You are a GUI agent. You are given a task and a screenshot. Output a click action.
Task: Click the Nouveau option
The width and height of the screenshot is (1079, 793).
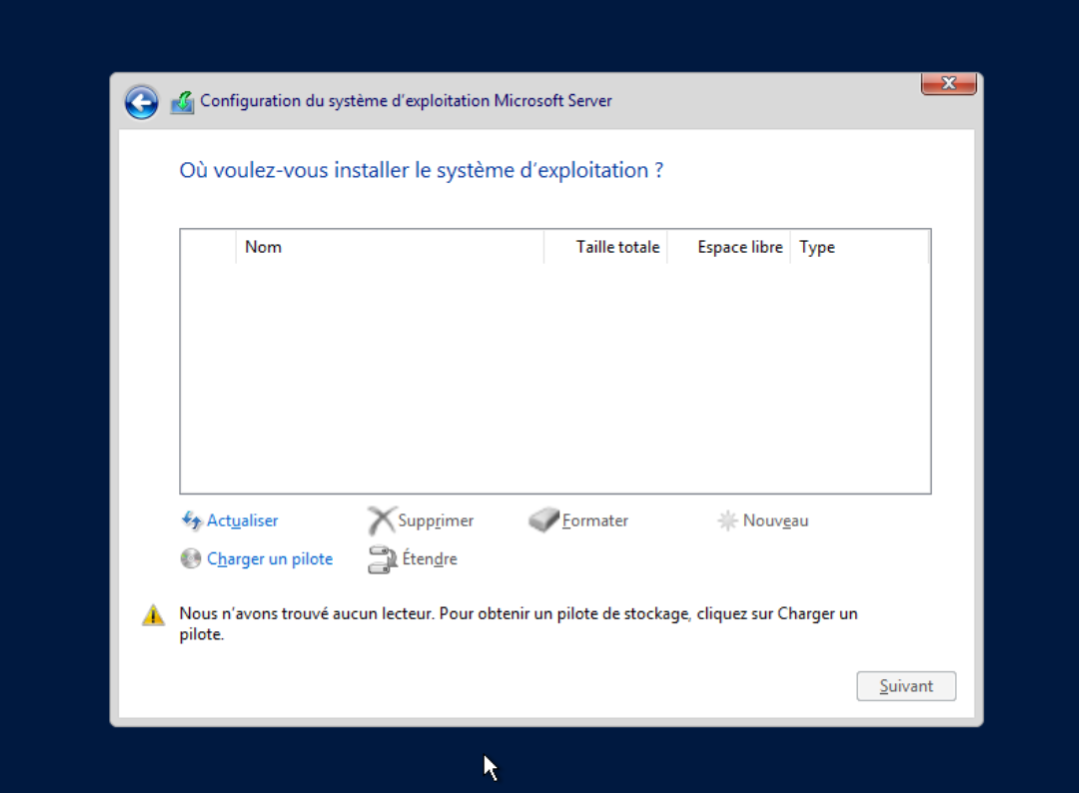776,520
